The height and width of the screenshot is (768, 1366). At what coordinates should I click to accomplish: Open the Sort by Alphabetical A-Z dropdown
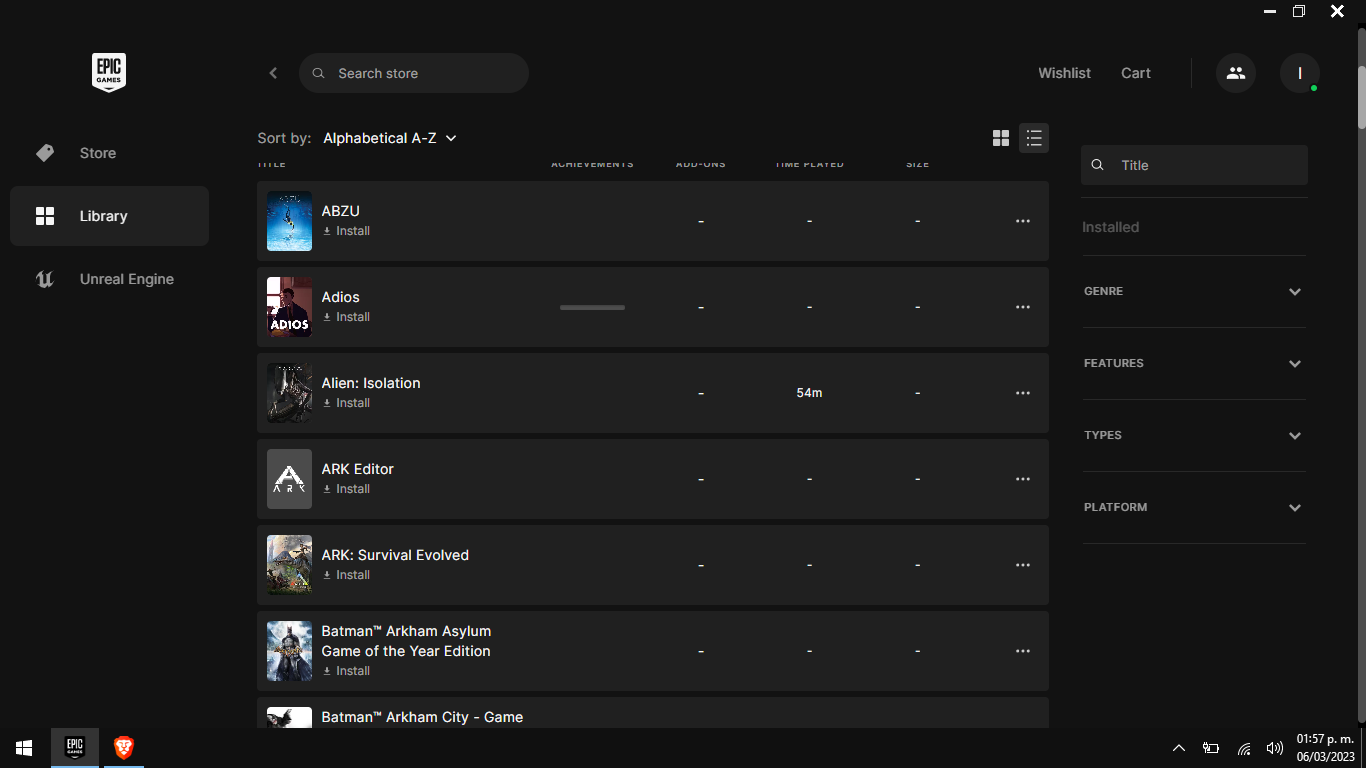pos(390,138)
